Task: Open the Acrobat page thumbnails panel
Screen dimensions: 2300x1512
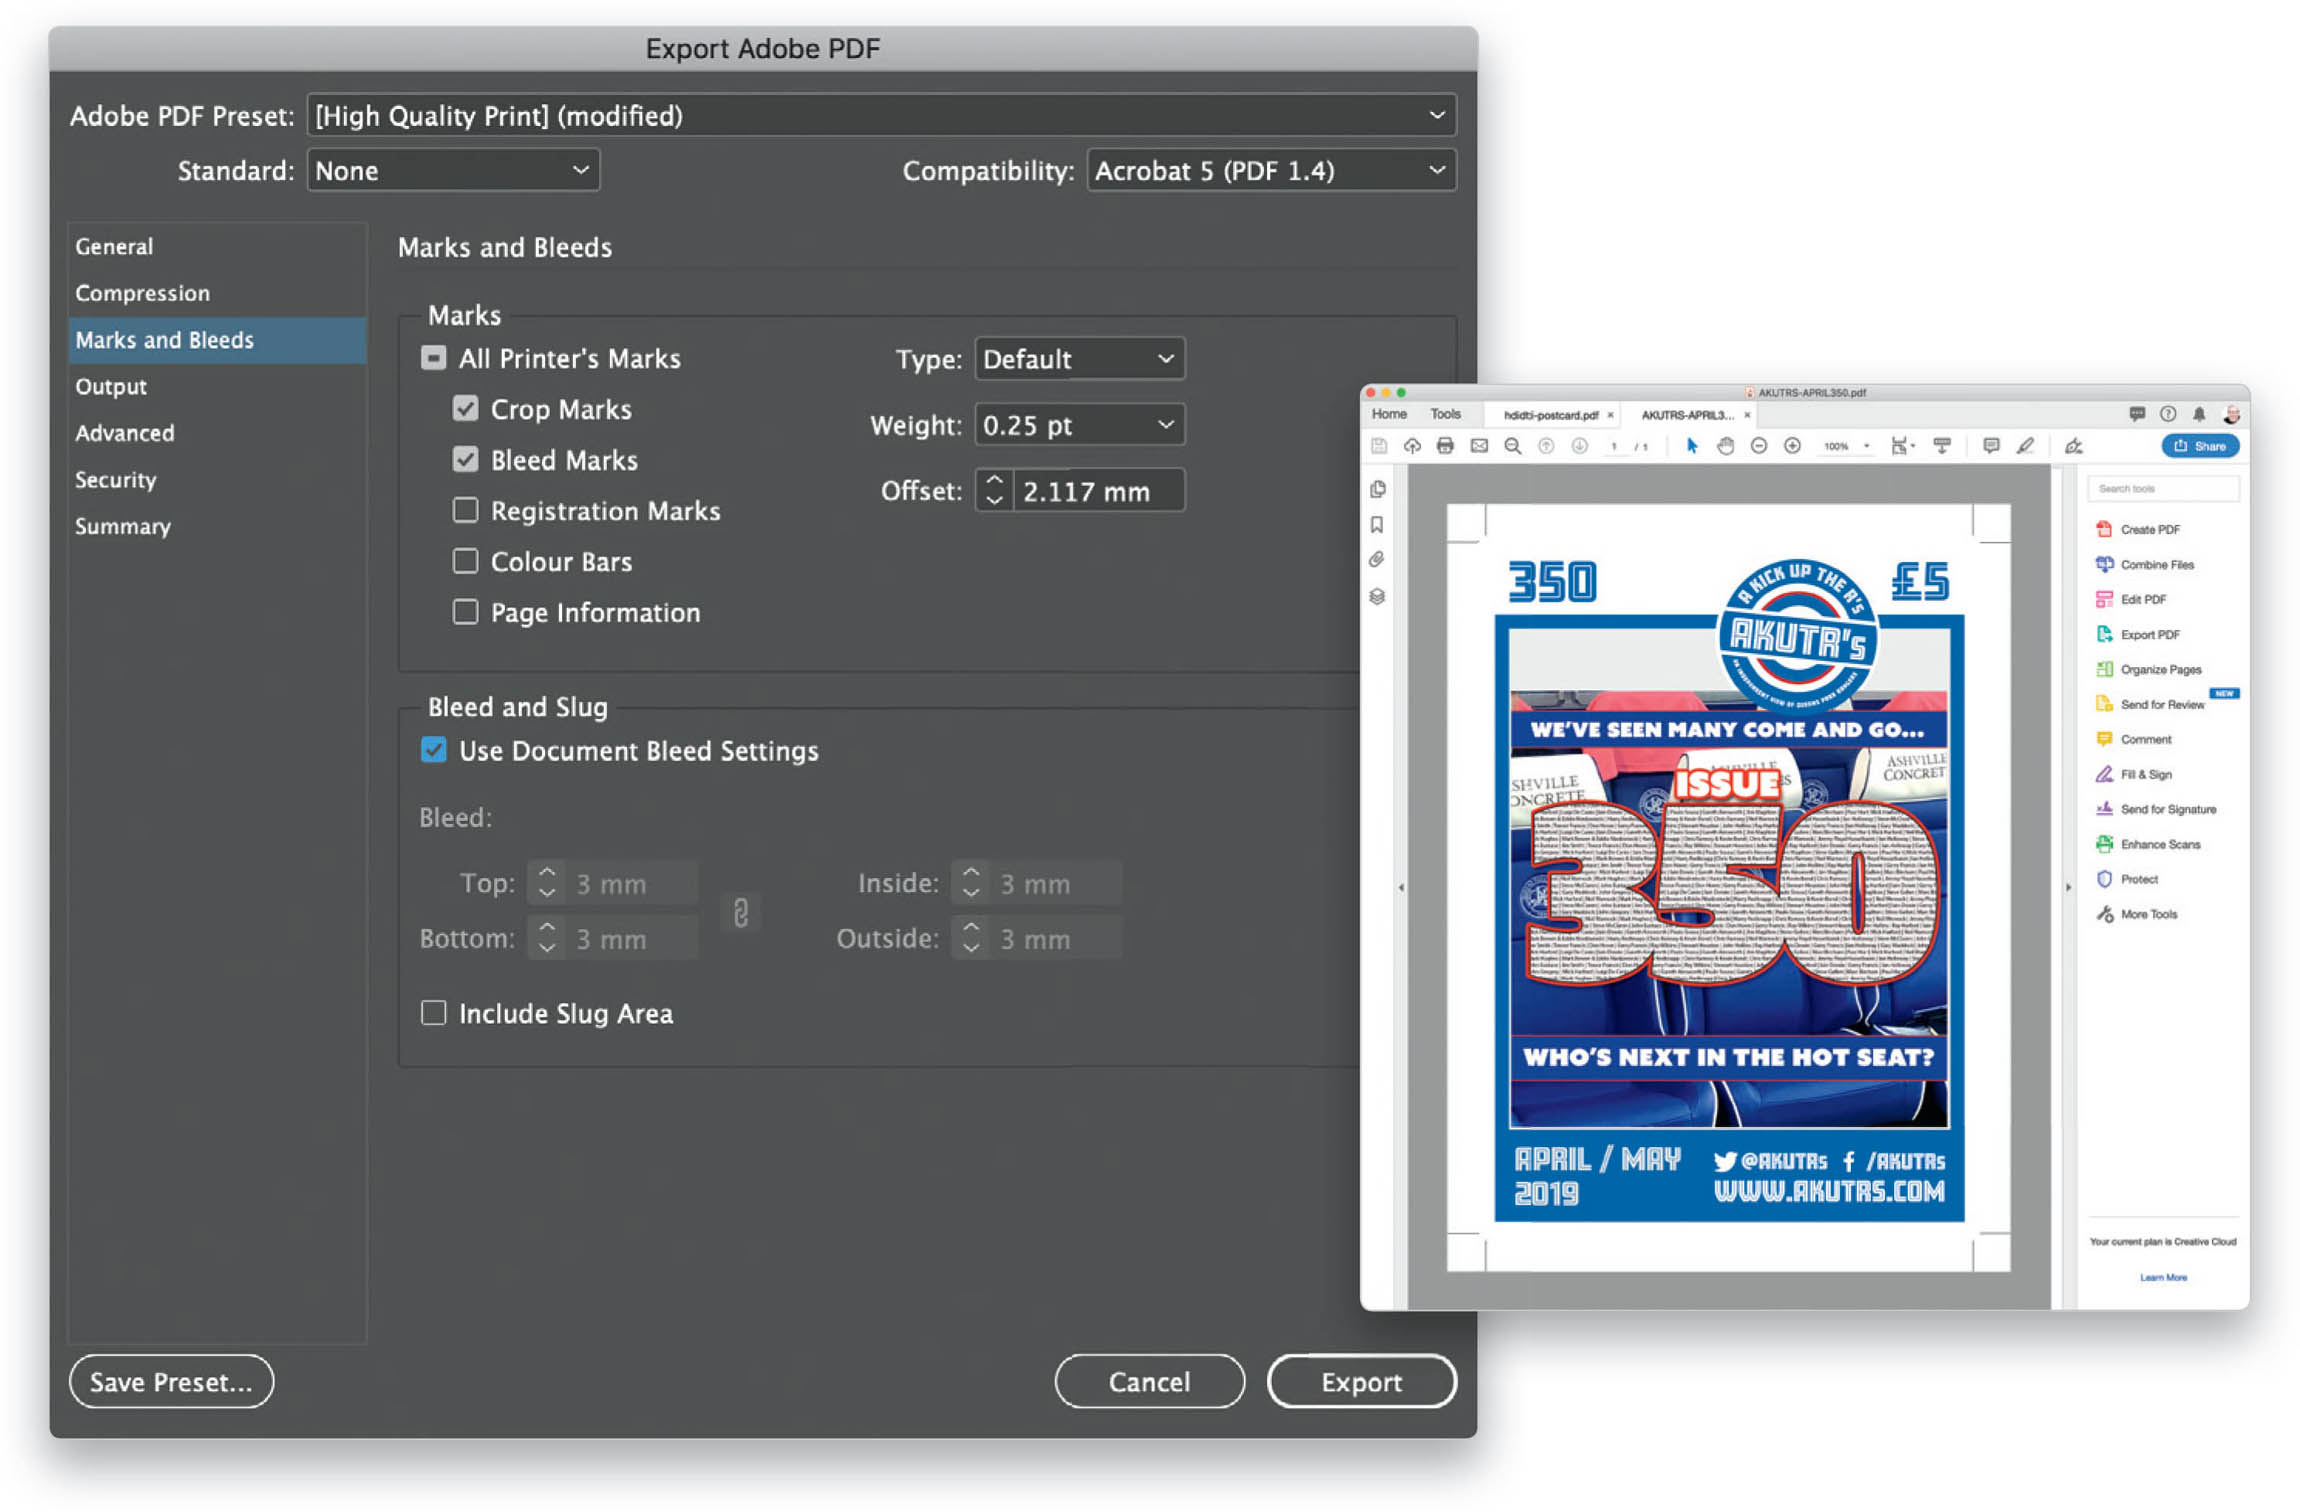Action: click(1378, 489)
